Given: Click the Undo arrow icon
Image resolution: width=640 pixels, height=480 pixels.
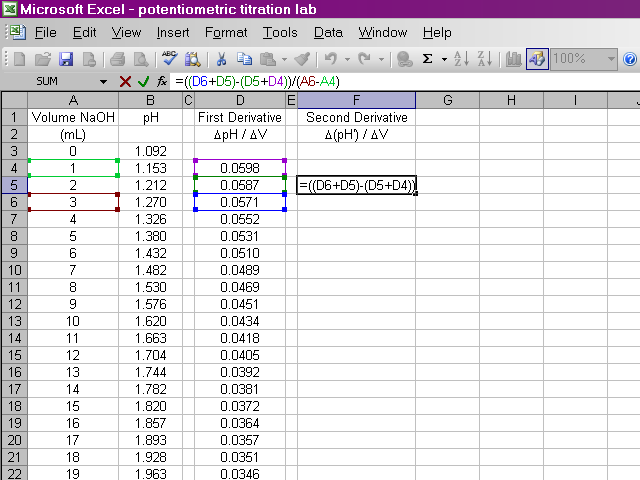Looking at the screenshot, I should pos(331,60).
